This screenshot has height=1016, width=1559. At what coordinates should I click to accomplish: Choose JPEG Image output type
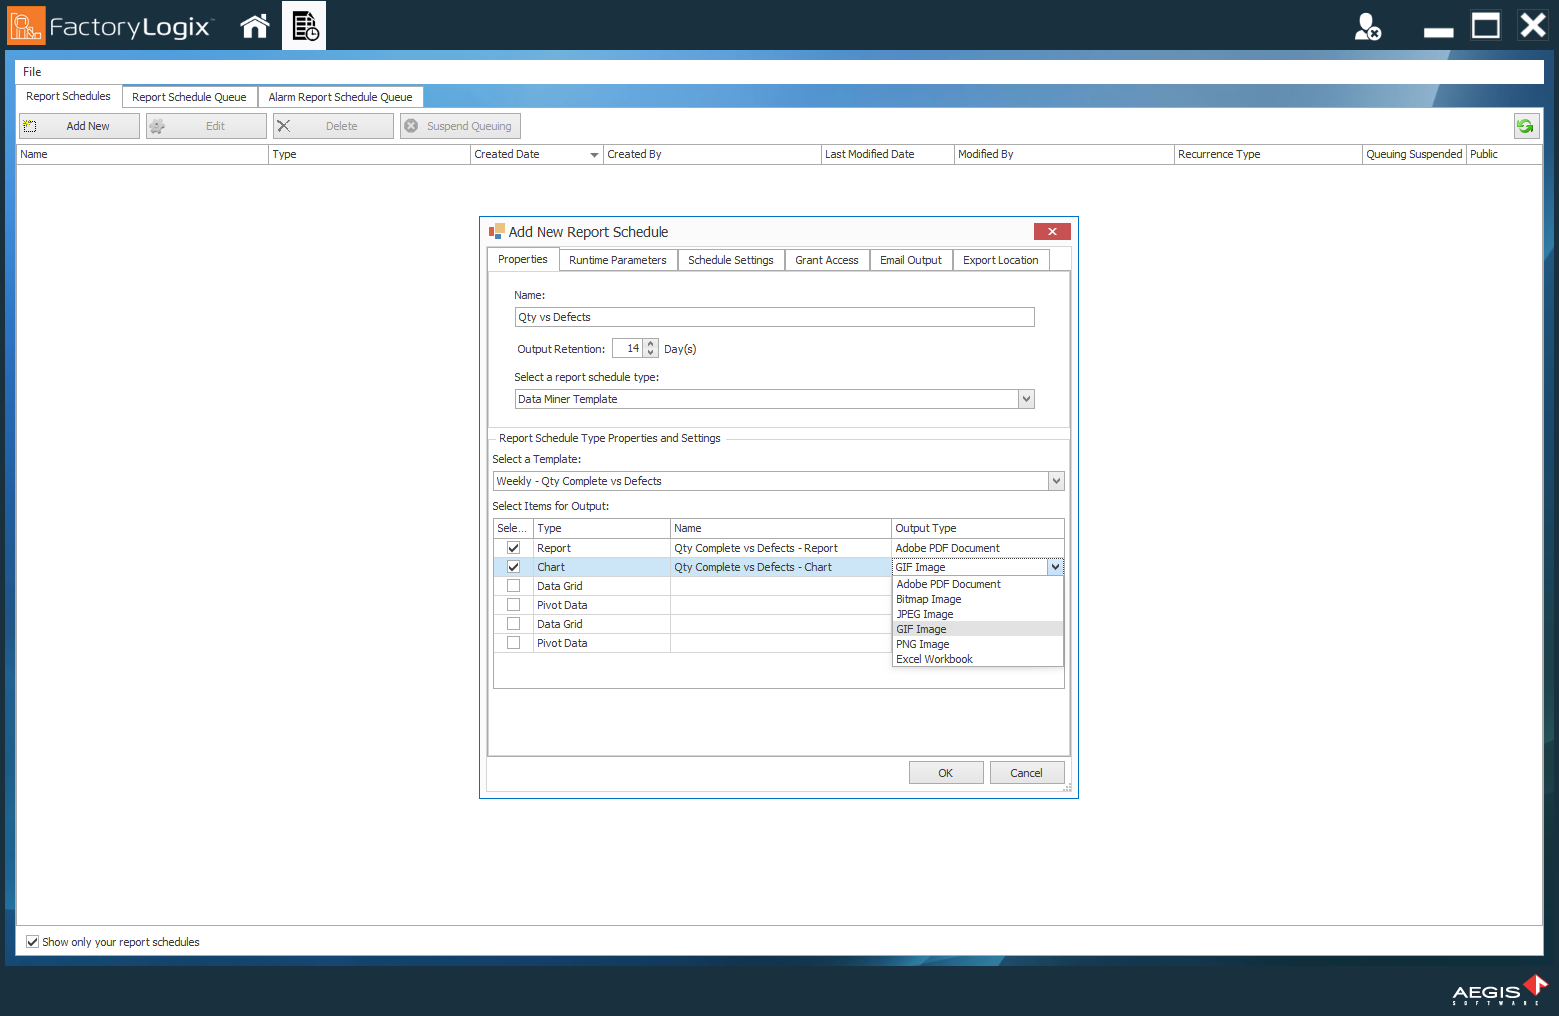[977, 614]
